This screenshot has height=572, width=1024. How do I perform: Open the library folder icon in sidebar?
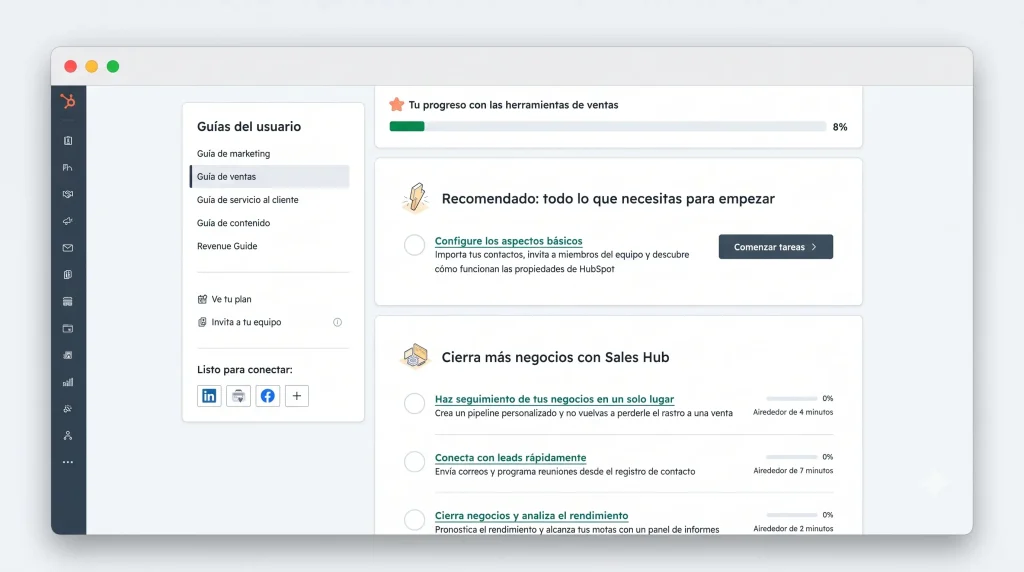(68, 328)
